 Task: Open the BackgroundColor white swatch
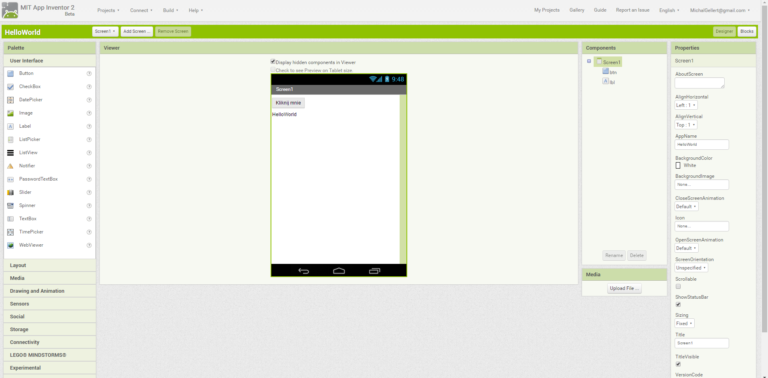(678, 165)
